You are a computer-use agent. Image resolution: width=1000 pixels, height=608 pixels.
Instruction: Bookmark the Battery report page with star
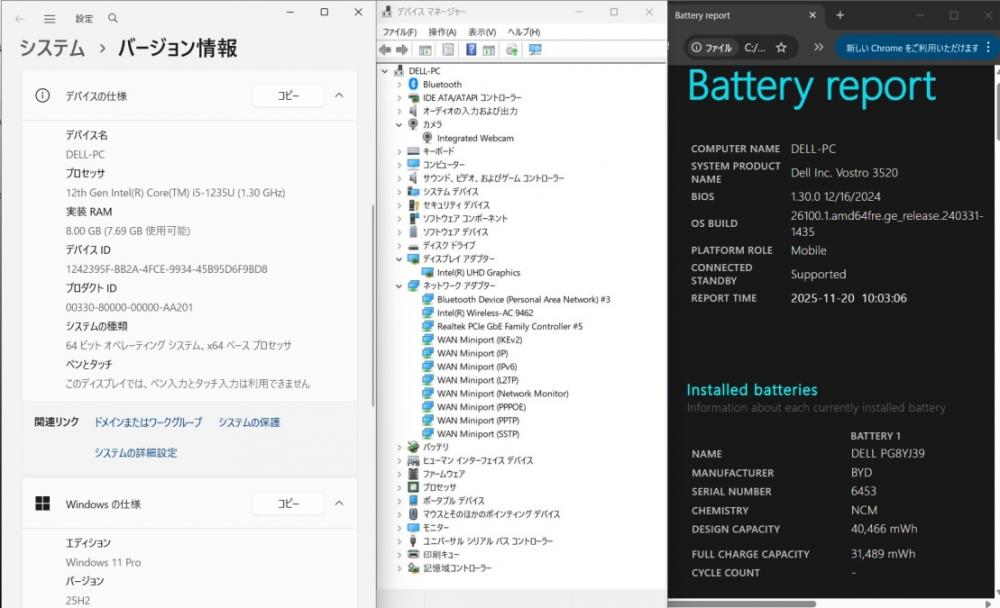781,47
